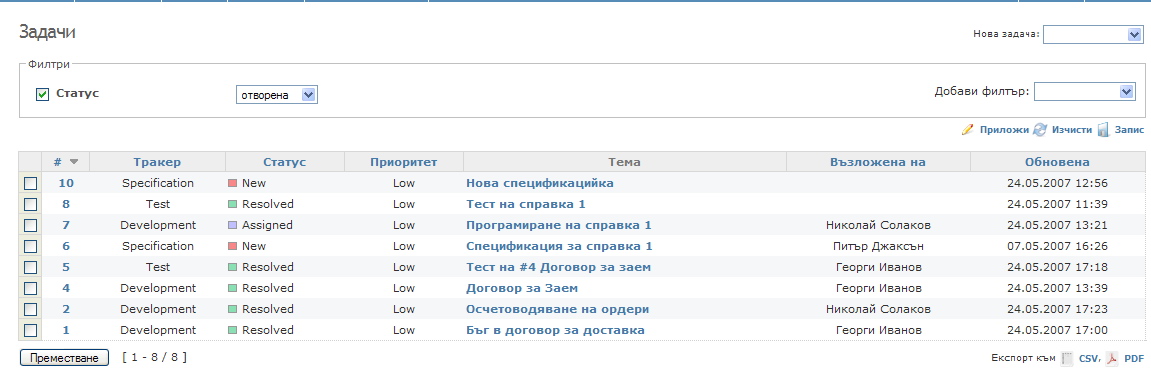1151x383 pixels.
Task: Click issue number 7 link
Action: (x=66, y=225)
